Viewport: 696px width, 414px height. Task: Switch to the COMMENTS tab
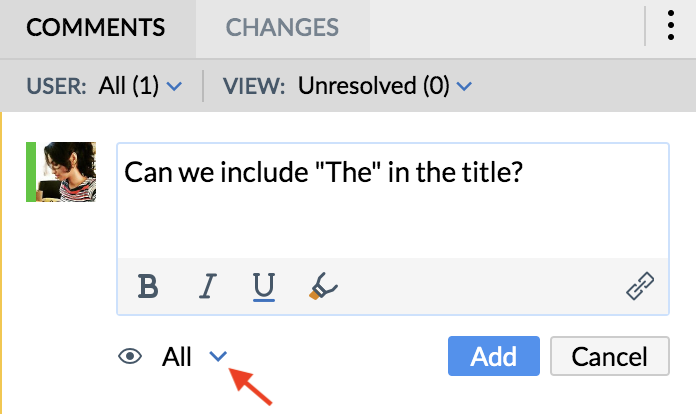pos(98,27)
